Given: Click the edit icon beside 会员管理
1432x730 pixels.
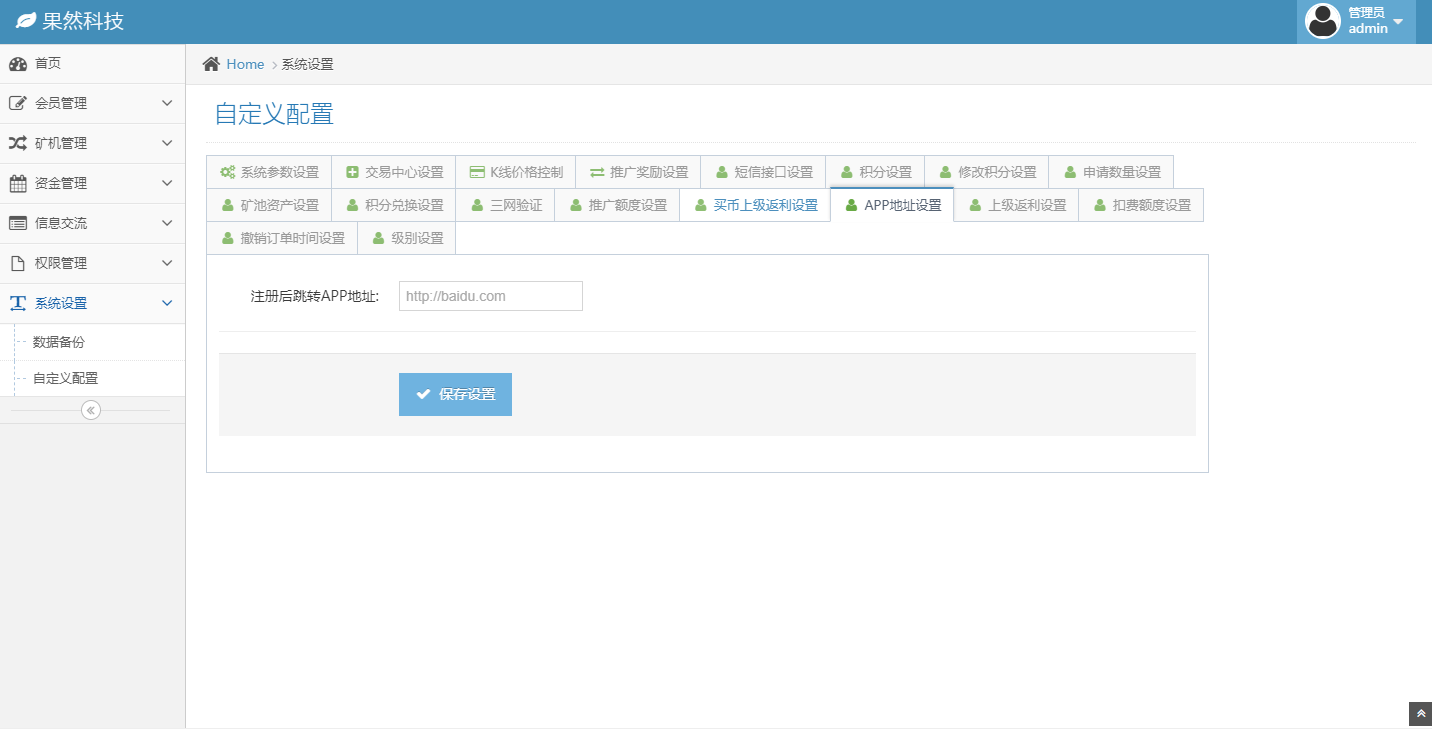Looking at the screenshot, I should (18, 103).
